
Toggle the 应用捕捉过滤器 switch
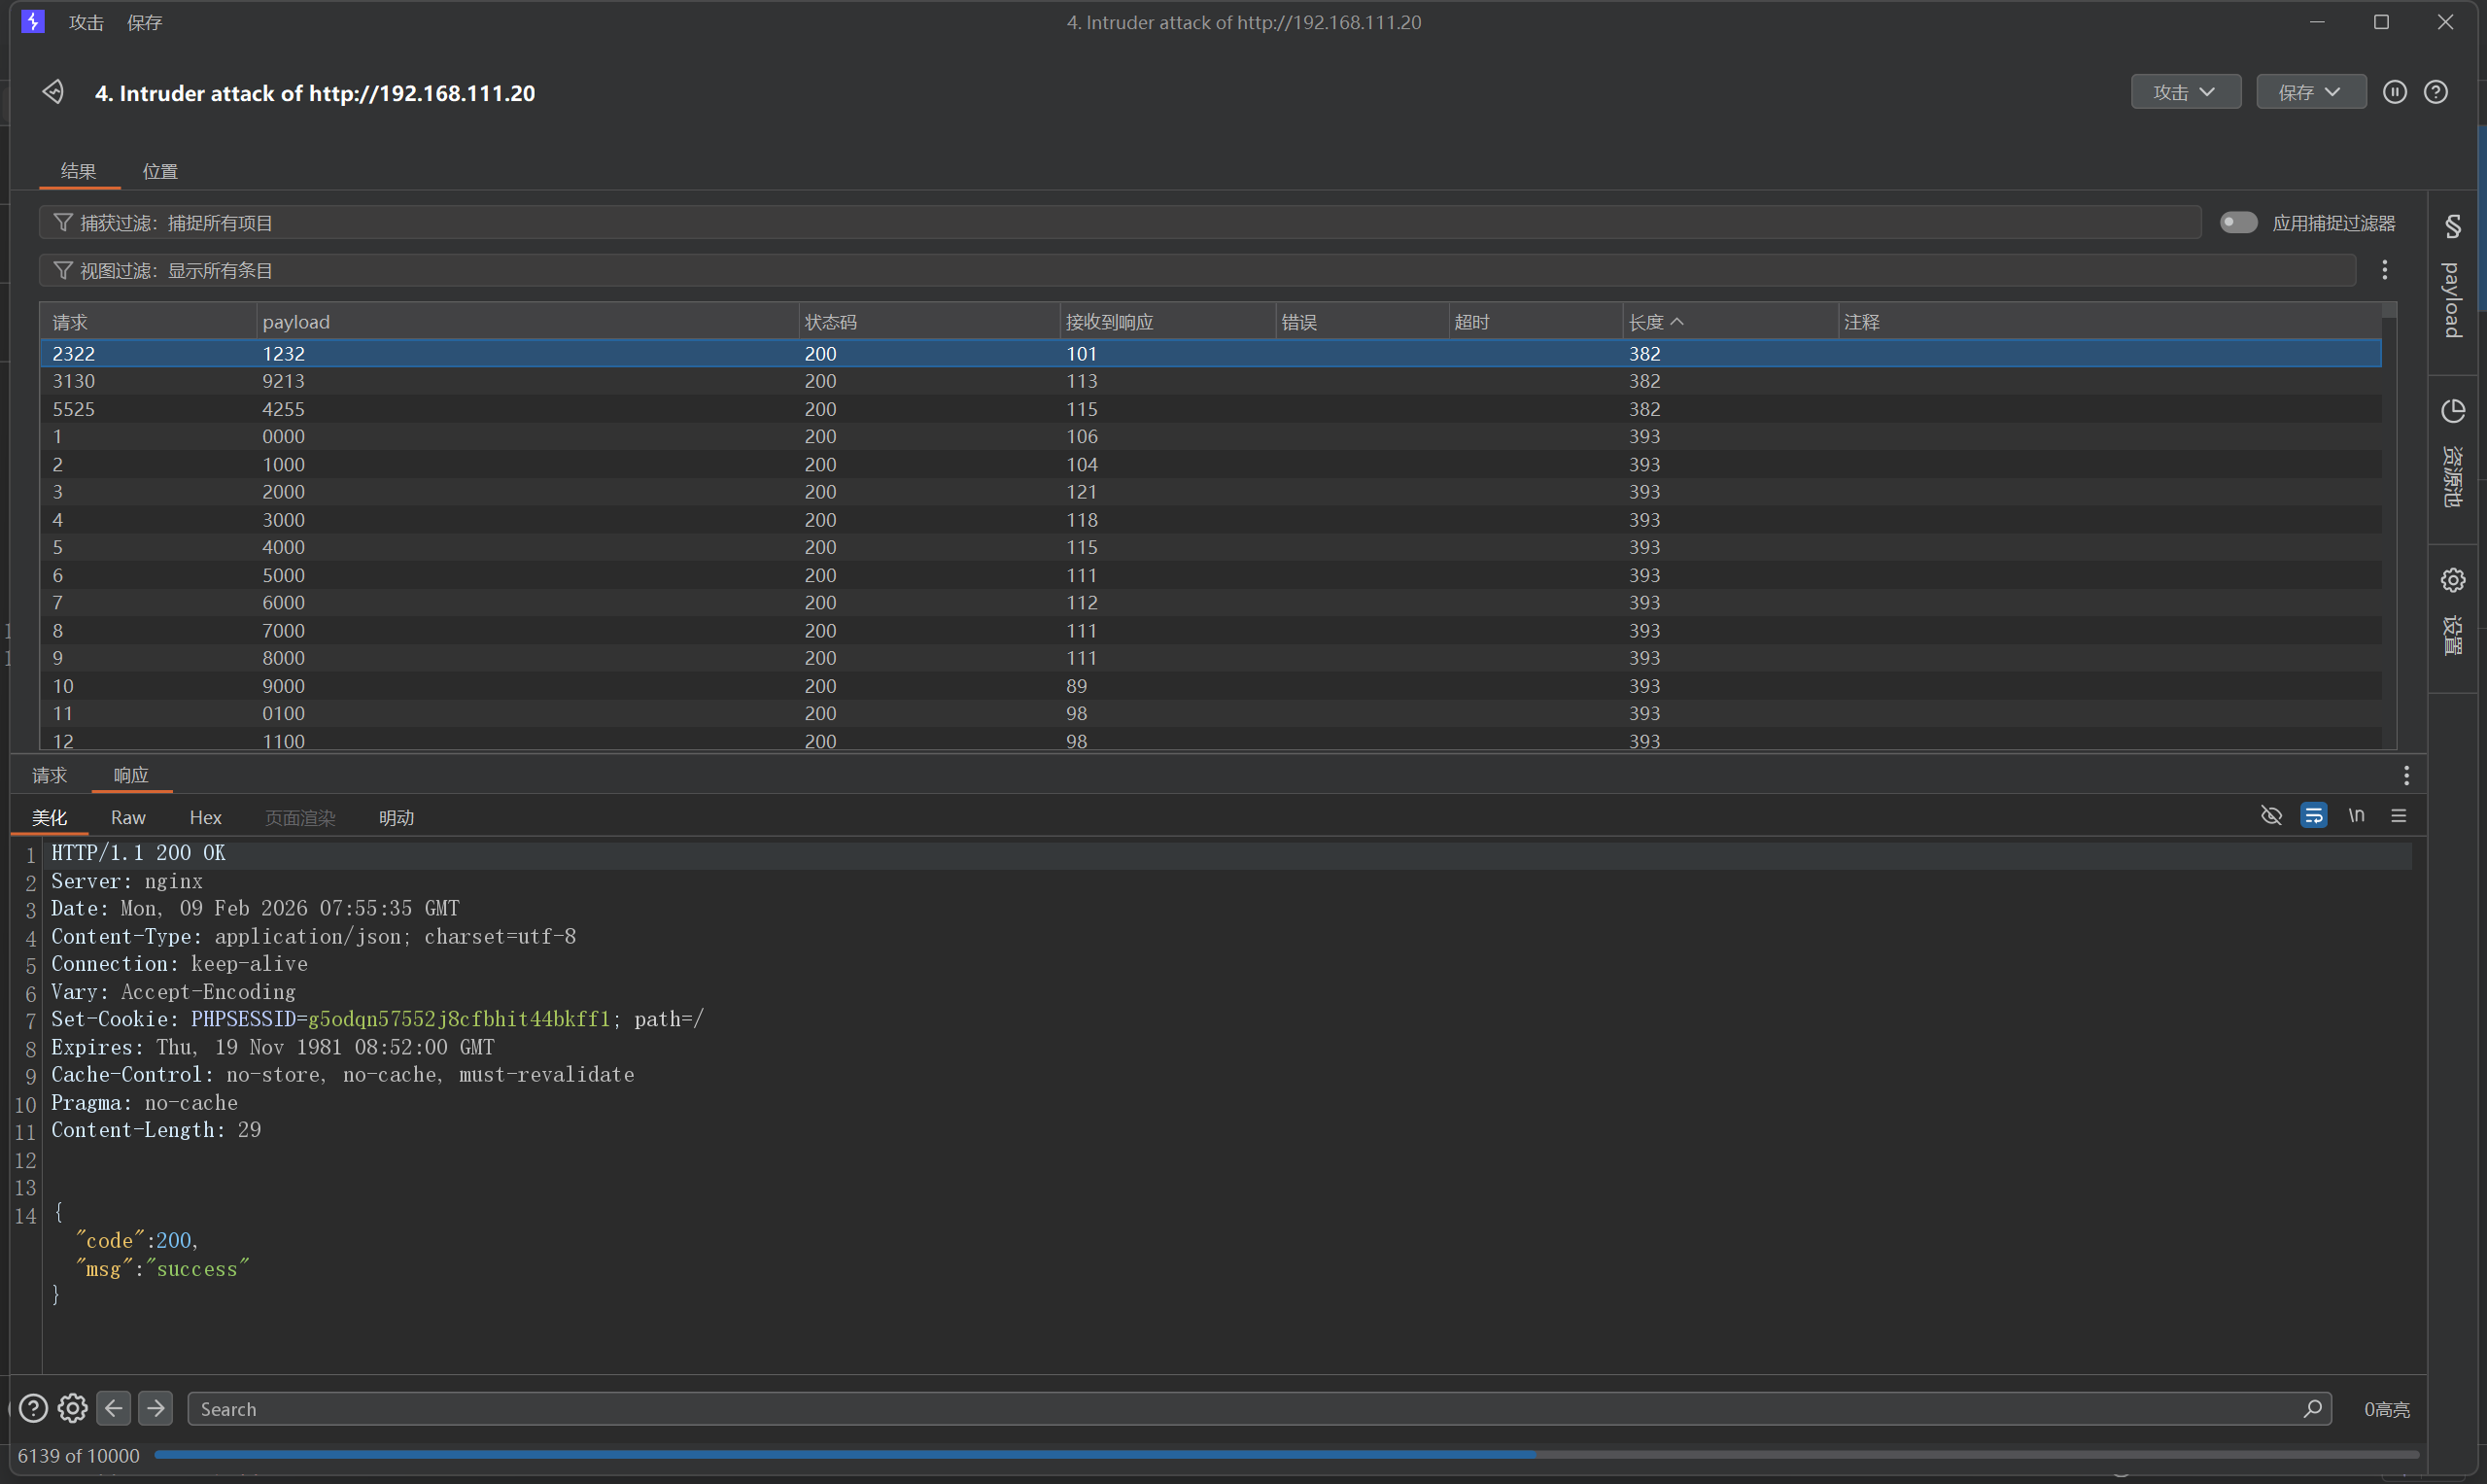pyautogui.click(x=2238, y=222)
